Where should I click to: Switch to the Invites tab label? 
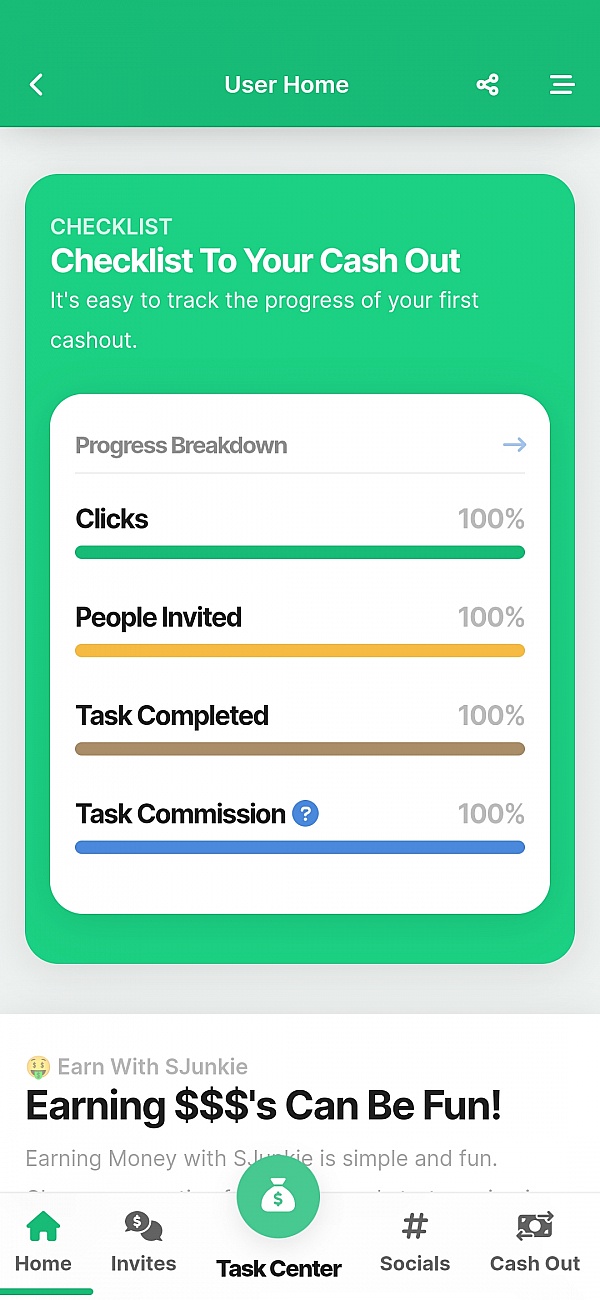coord(143,1264)
